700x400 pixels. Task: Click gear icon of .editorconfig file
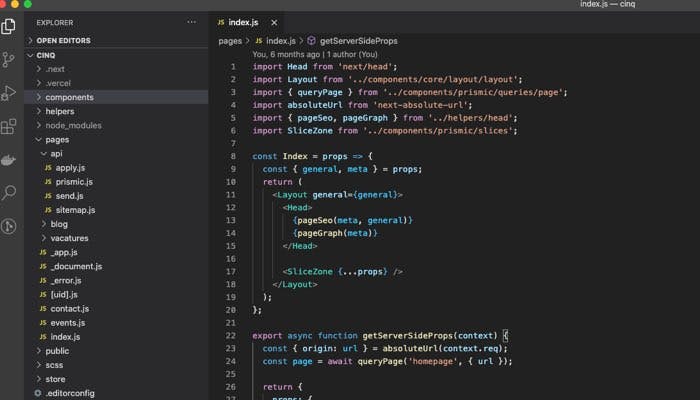[38, 393]
